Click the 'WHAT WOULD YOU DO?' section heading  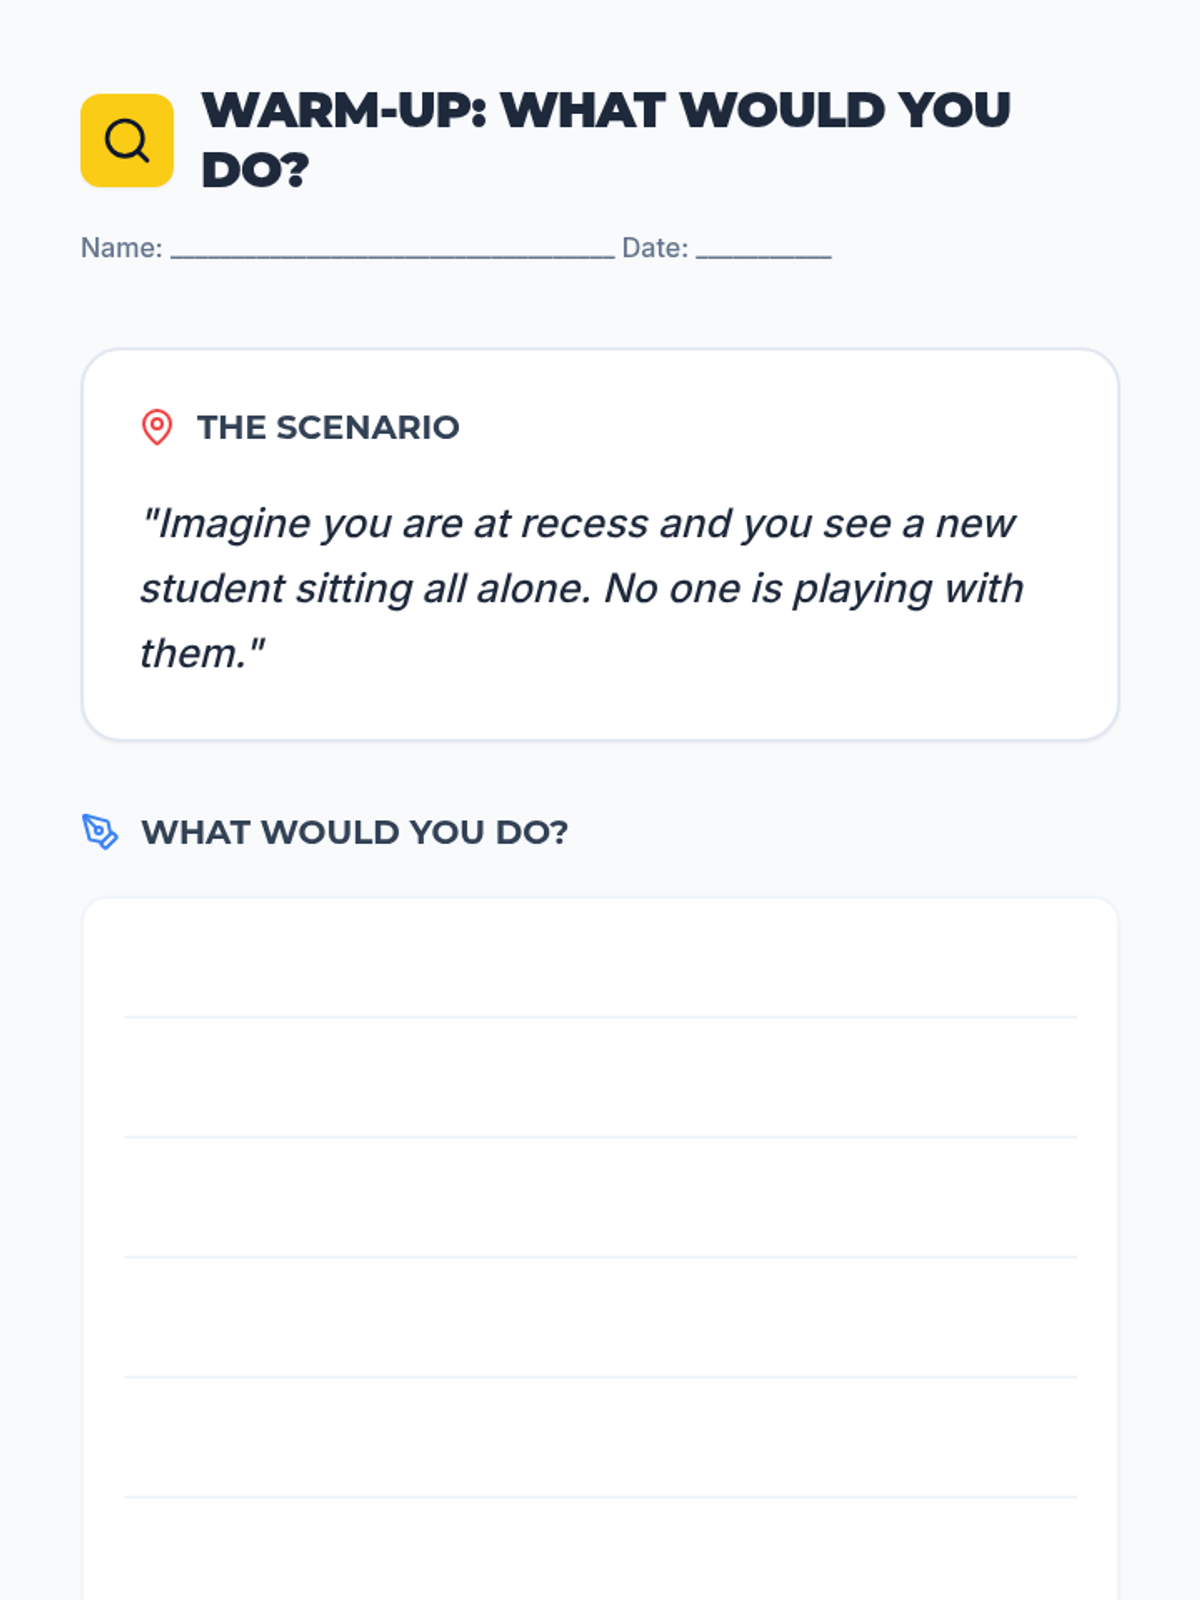(354, 832)
